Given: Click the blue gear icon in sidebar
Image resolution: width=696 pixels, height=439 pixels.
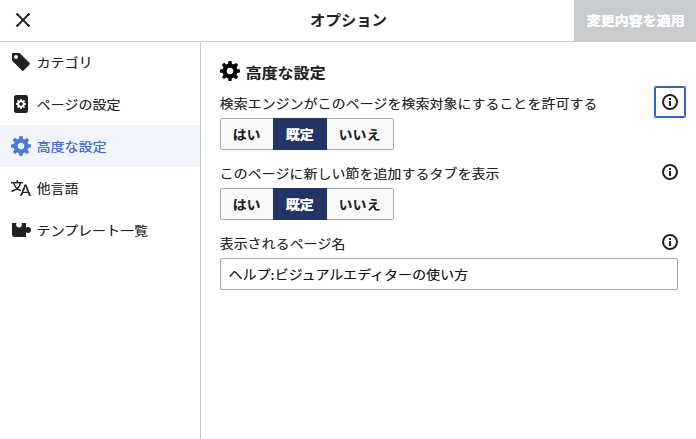Looking at the screenshot, I should [x=20, y=146].
